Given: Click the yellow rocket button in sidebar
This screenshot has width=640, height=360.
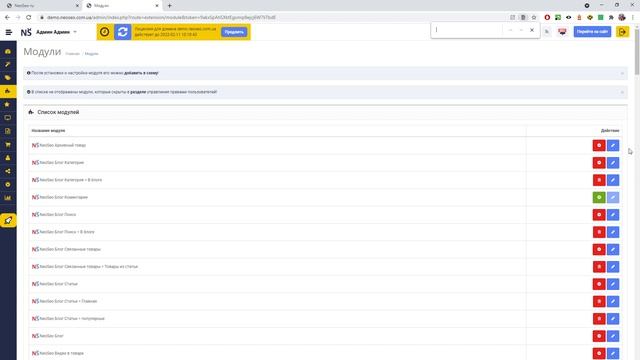Looking at the screenshot, I should point(8,220).
